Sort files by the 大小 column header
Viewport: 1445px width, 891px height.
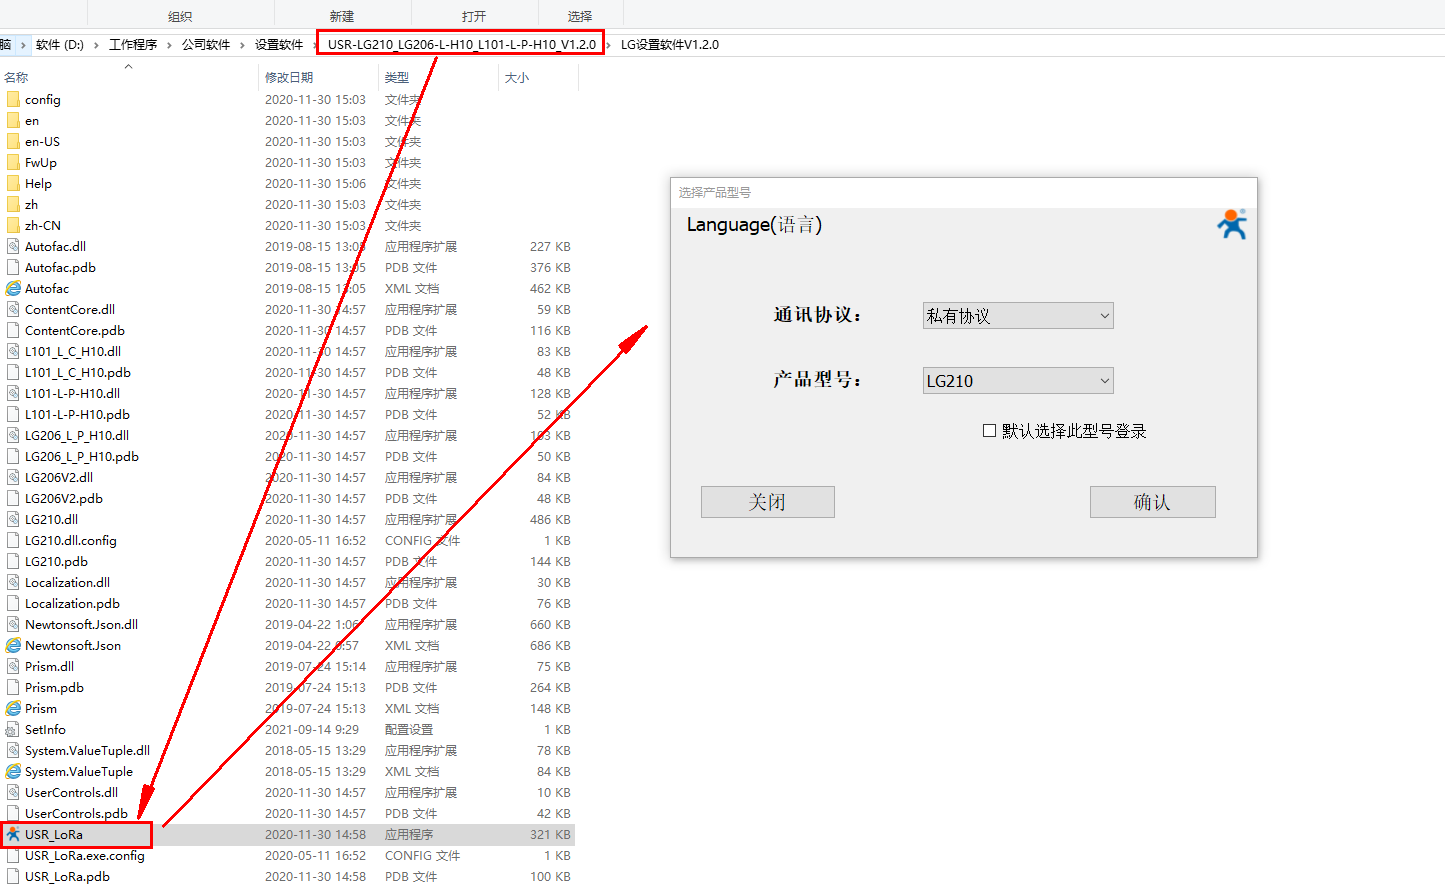(x=517, y=77)
